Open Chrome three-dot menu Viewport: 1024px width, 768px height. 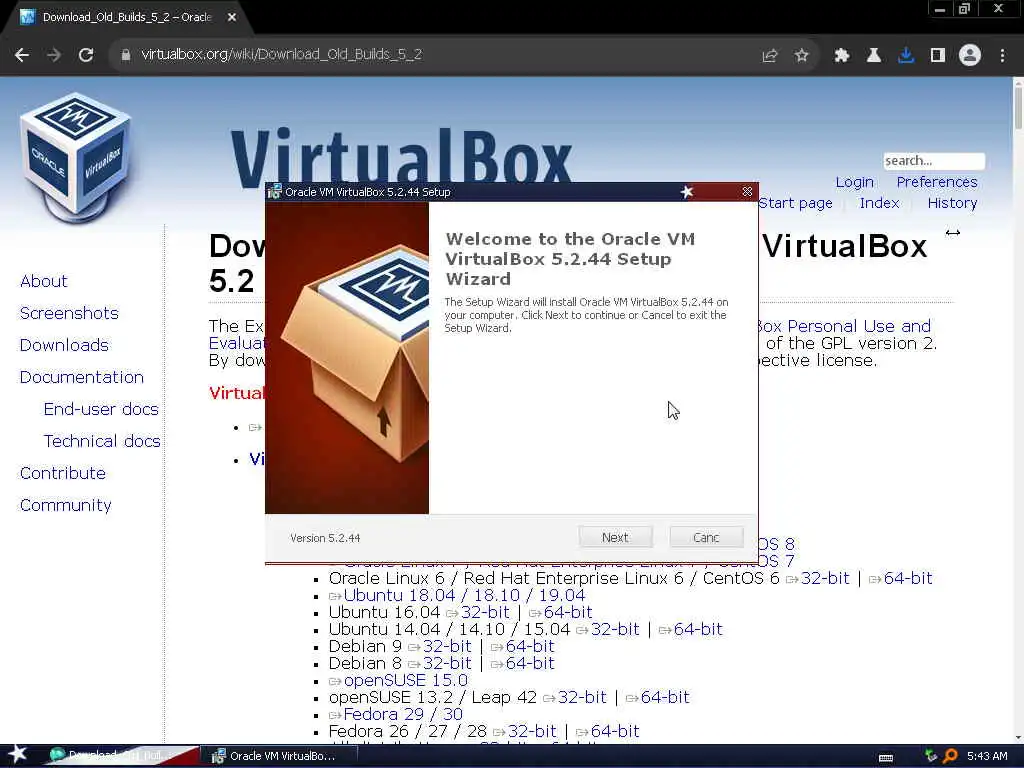tap(1002, 56)
